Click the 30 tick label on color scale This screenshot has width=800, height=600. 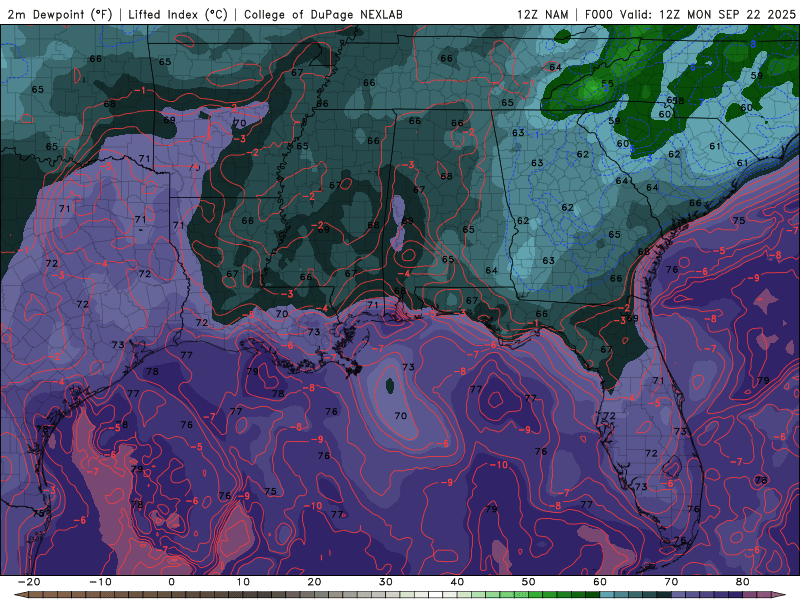(386, 582)
